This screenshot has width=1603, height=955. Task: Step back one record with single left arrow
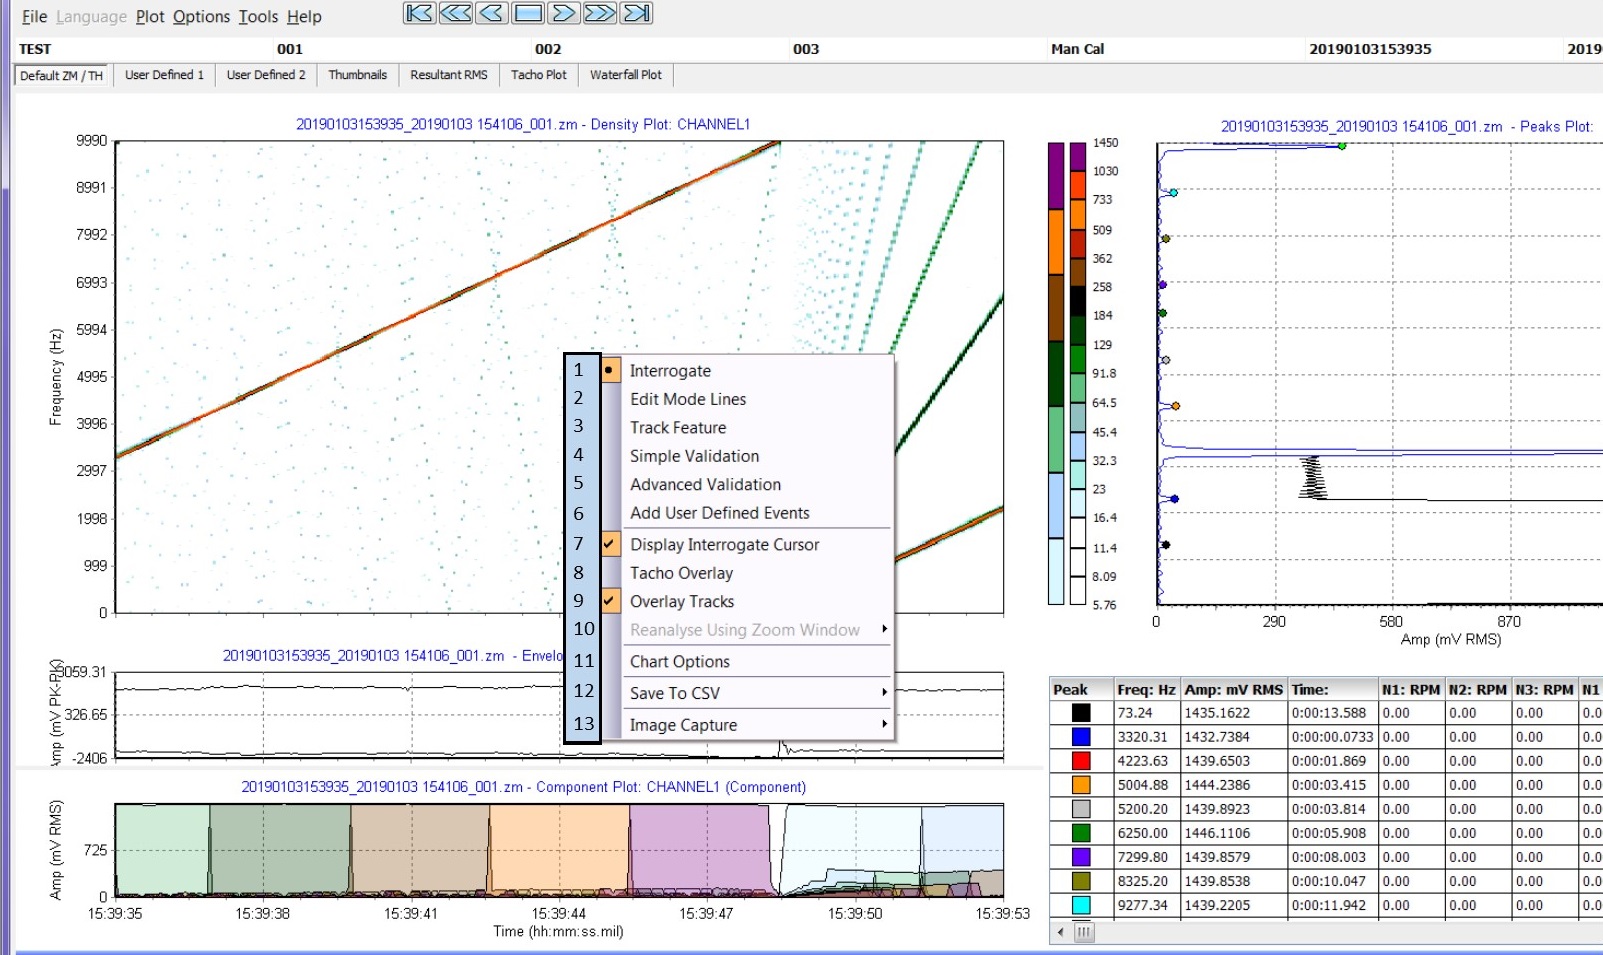(491, 13)
